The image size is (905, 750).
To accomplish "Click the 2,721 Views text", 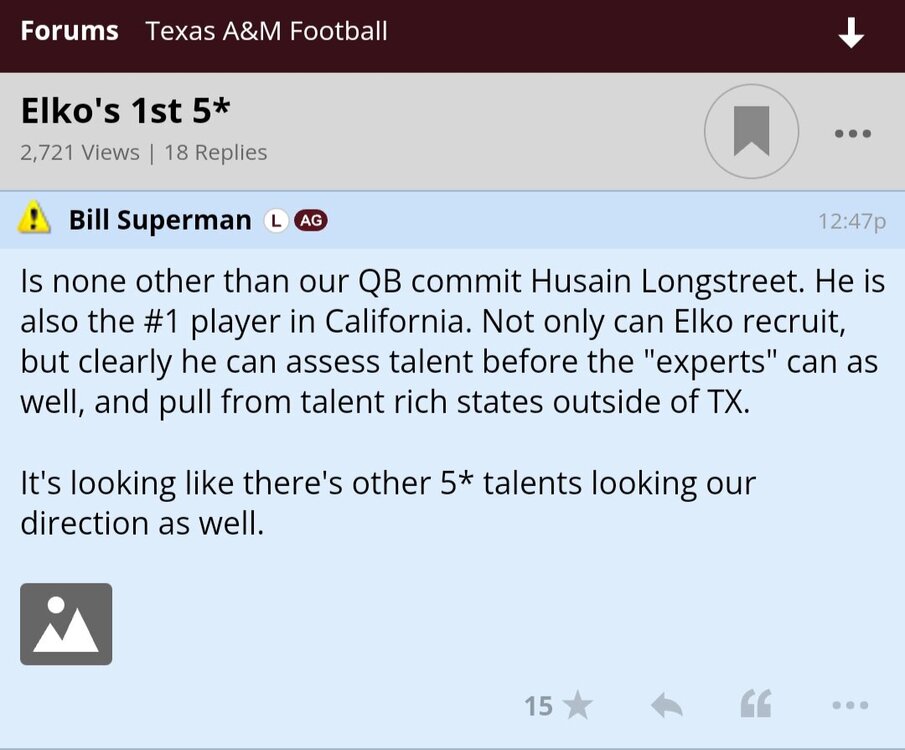I will (80, 153).
